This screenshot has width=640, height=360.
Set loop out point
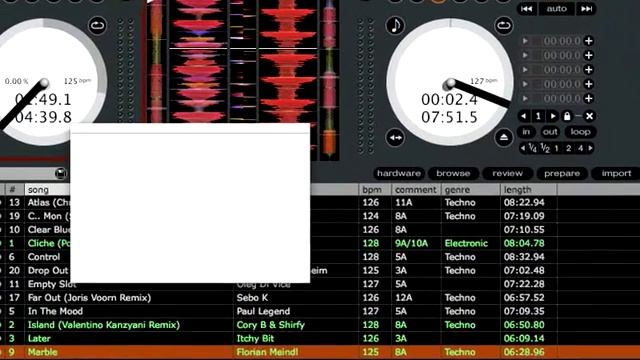coord(550,132)
